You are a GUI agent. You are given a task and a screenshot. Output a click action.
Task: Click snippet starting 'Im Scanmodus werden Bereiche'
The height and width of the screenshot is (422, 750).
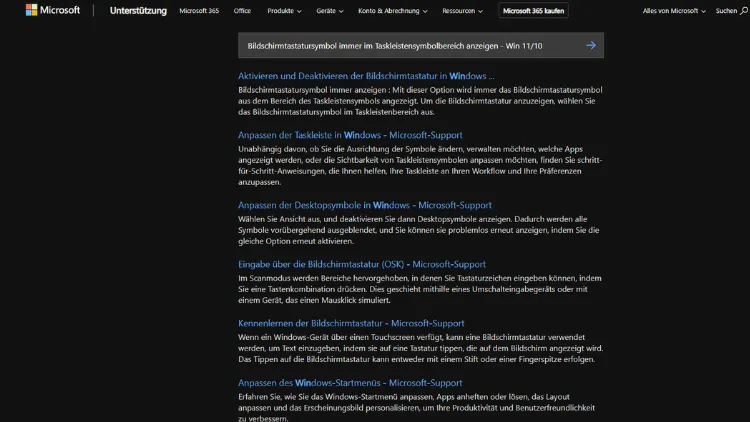(420, 289)
